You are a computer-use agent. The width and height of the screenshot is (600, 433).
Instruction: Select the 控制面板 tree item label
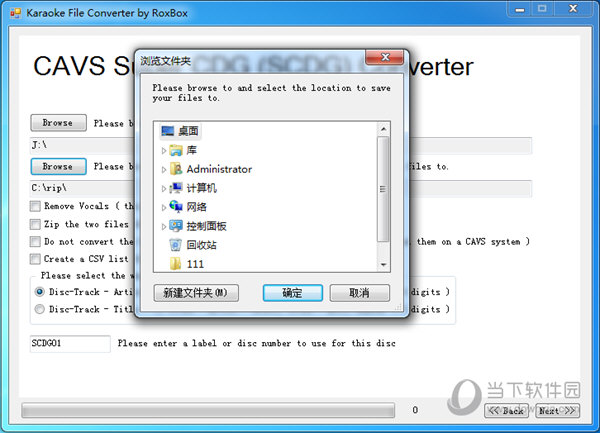pyautogui.click(x=206, y=226)
